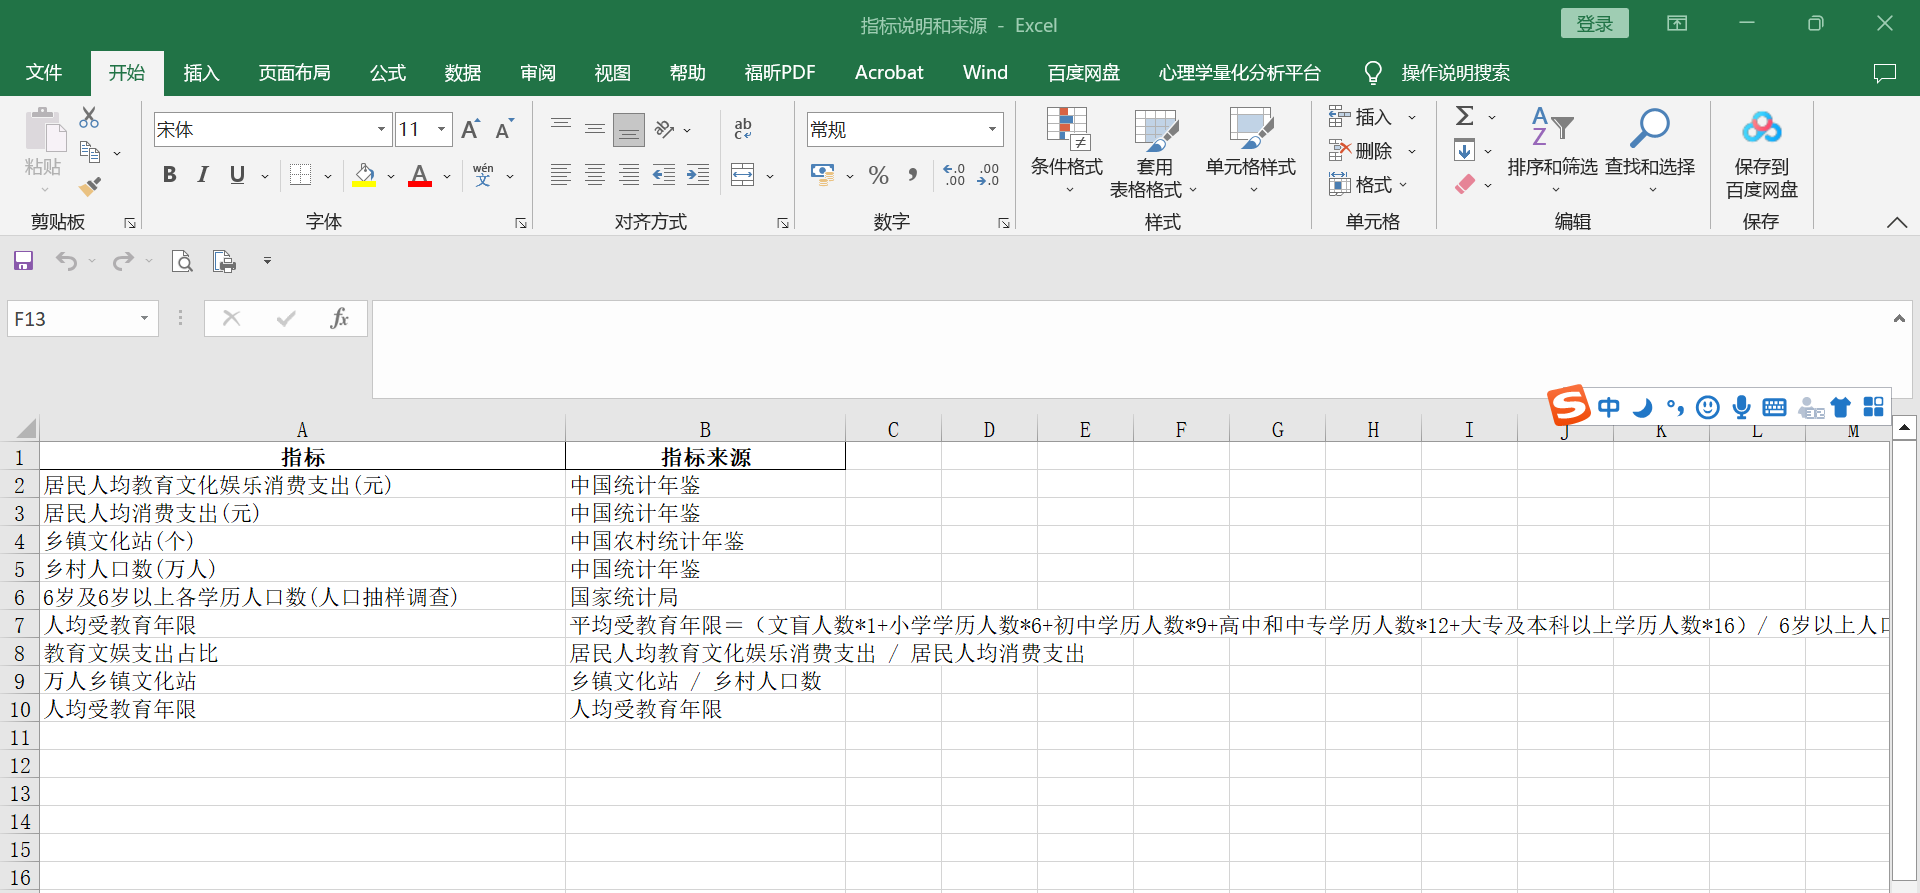Screen dimensions: 1920x893
Task: Toggle center horizontal alignment
Action: [x=595, y=175]
